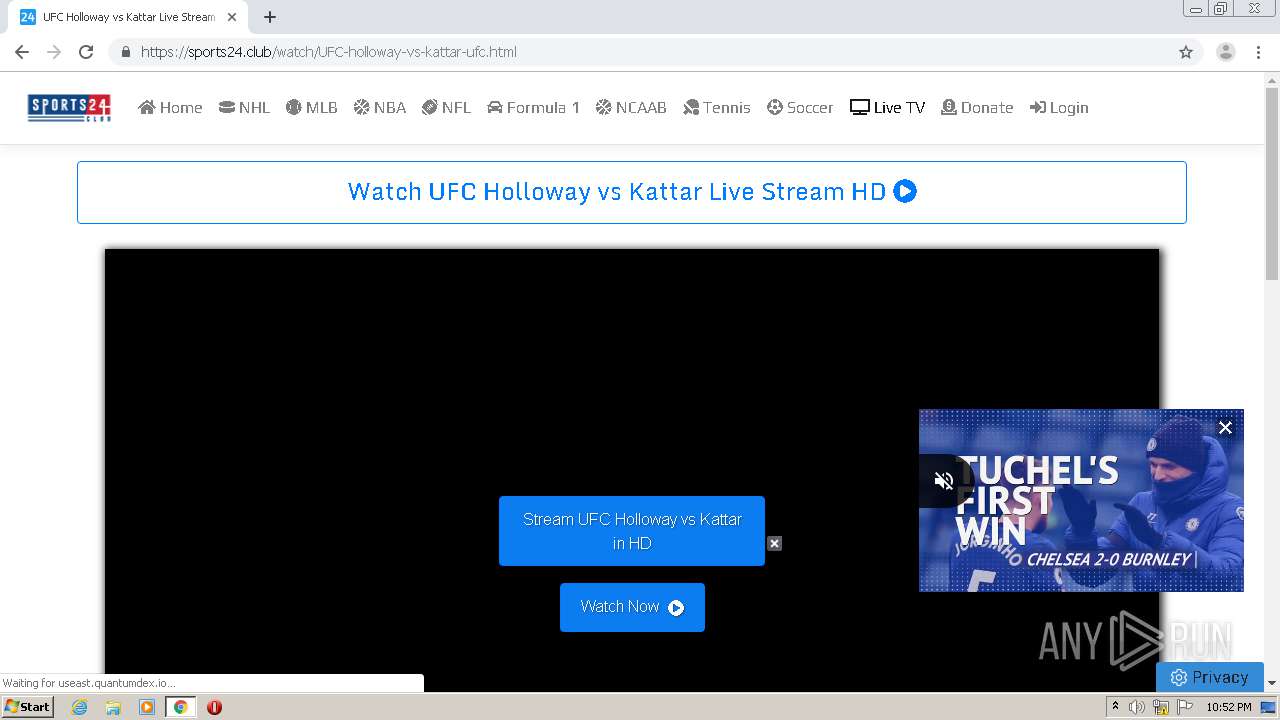Open the Chrome profile avatar
The width and height of the screenshot is (1280, 720).
coord(1226,52)
